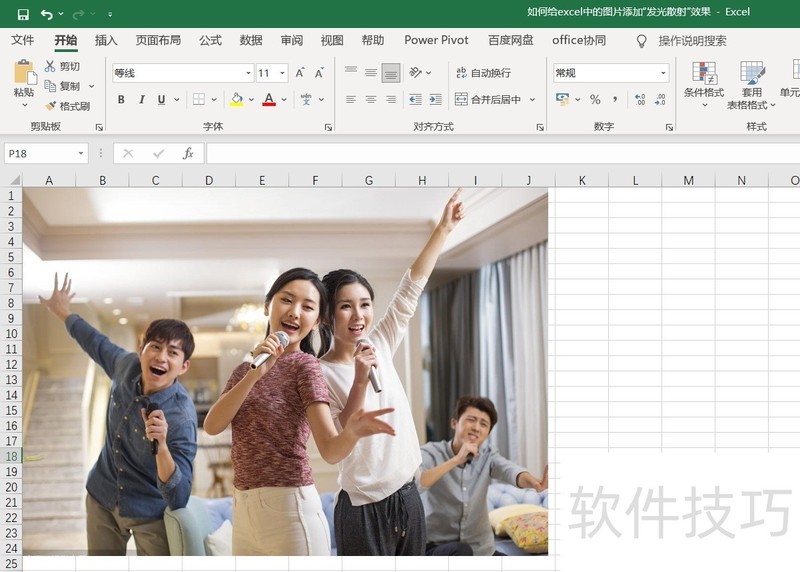Click the 操作说明搜索 search box
800x572 pixels.
[x=692, y=41]
